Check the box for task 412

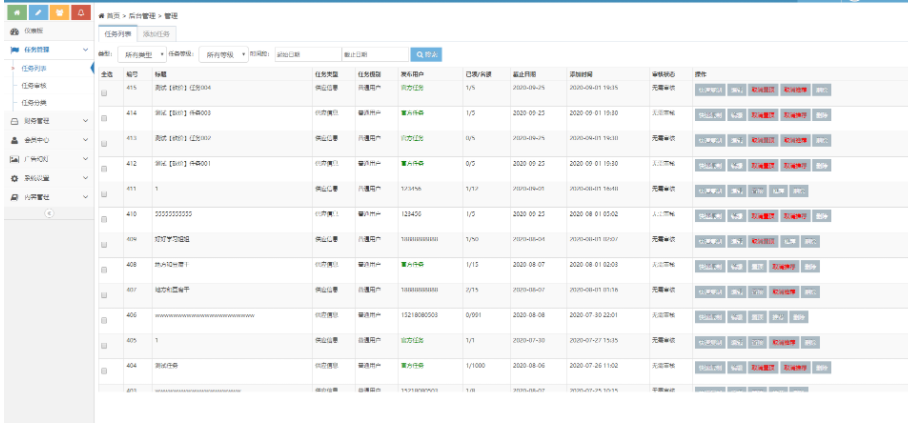pyautogui.click(x=104, y=169)
